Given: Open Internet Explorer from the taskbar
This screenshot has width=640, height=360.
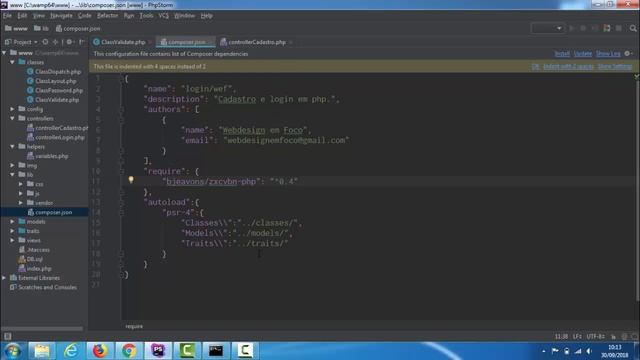Looking at the screenshot, I should click(71, 351).
